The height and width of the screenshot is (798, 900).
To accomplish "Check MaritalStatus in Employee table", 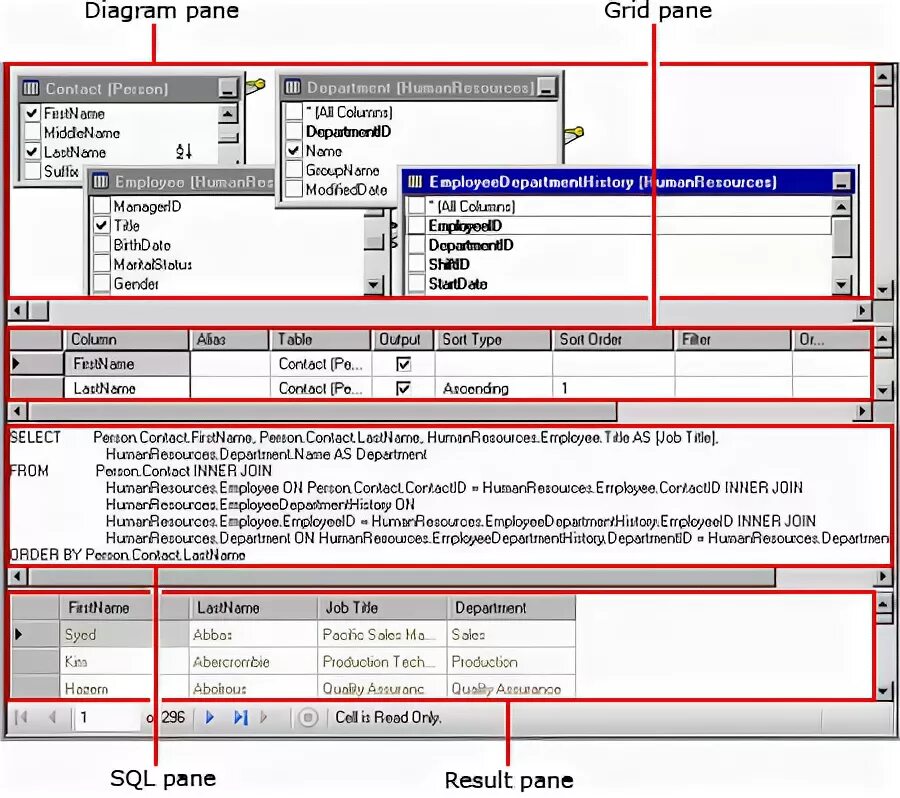I will click(x=102, y=264).
